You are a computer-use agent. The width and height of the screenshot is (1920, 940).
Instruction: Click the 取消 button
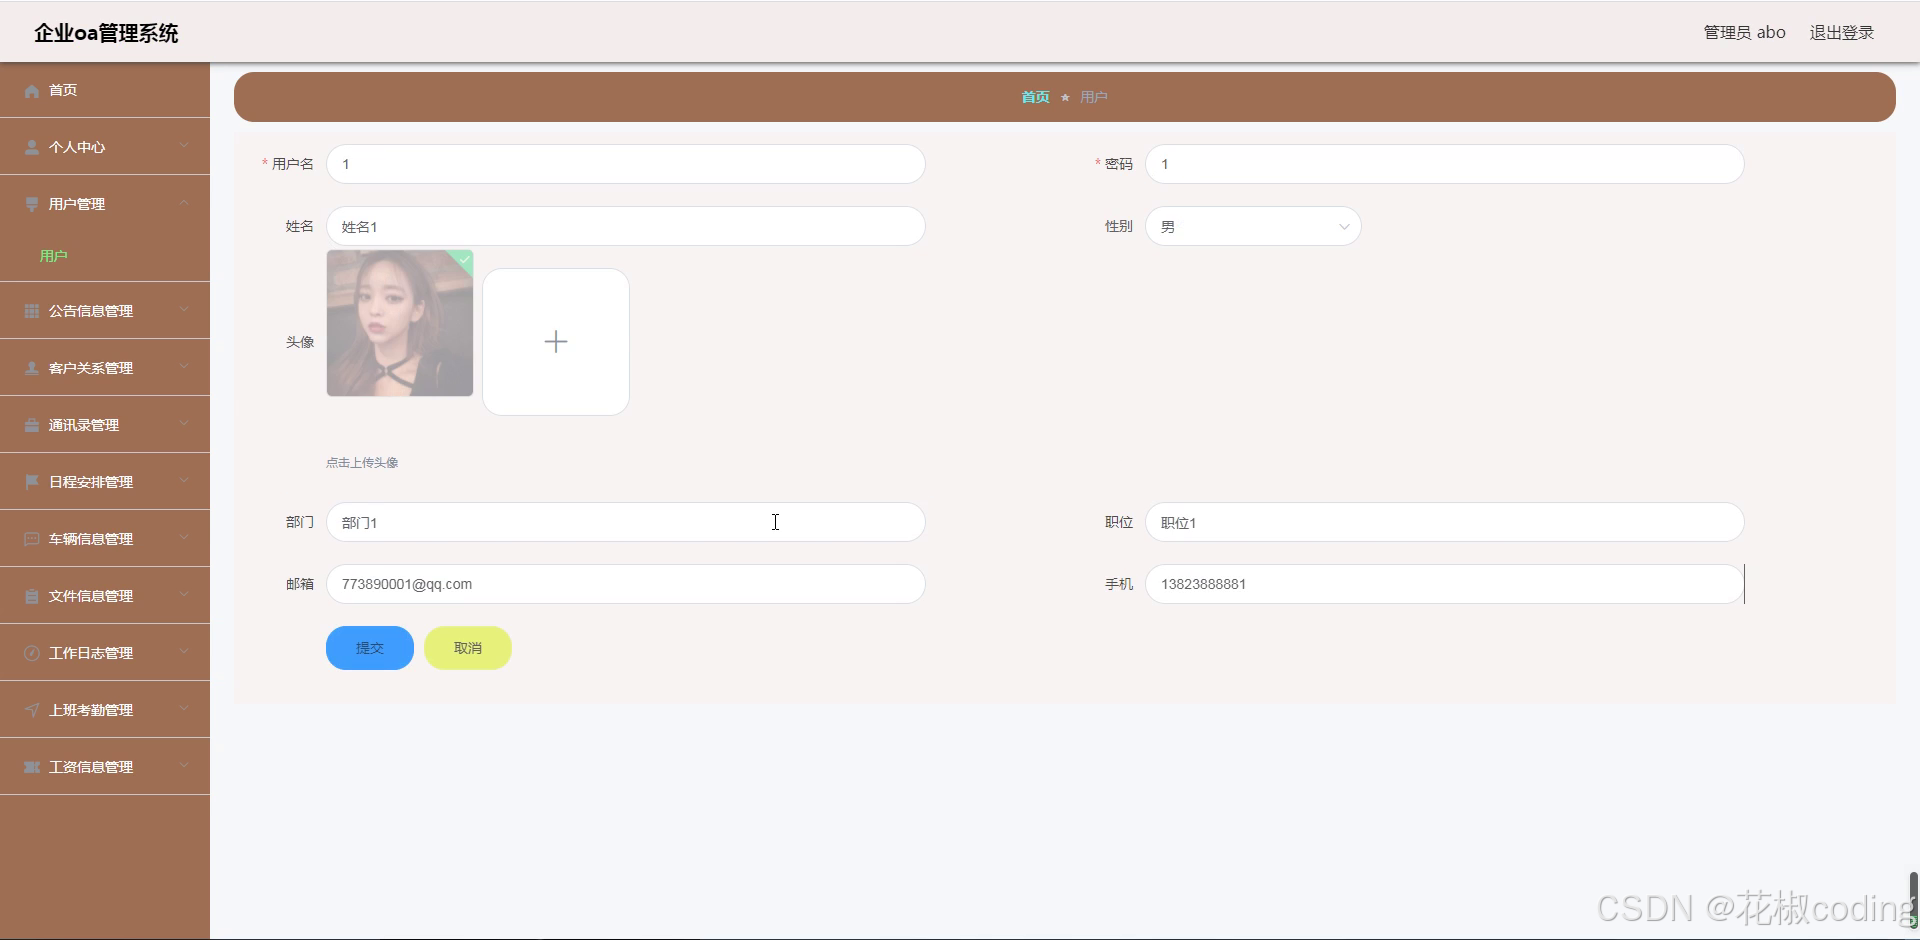click(468, 648)
